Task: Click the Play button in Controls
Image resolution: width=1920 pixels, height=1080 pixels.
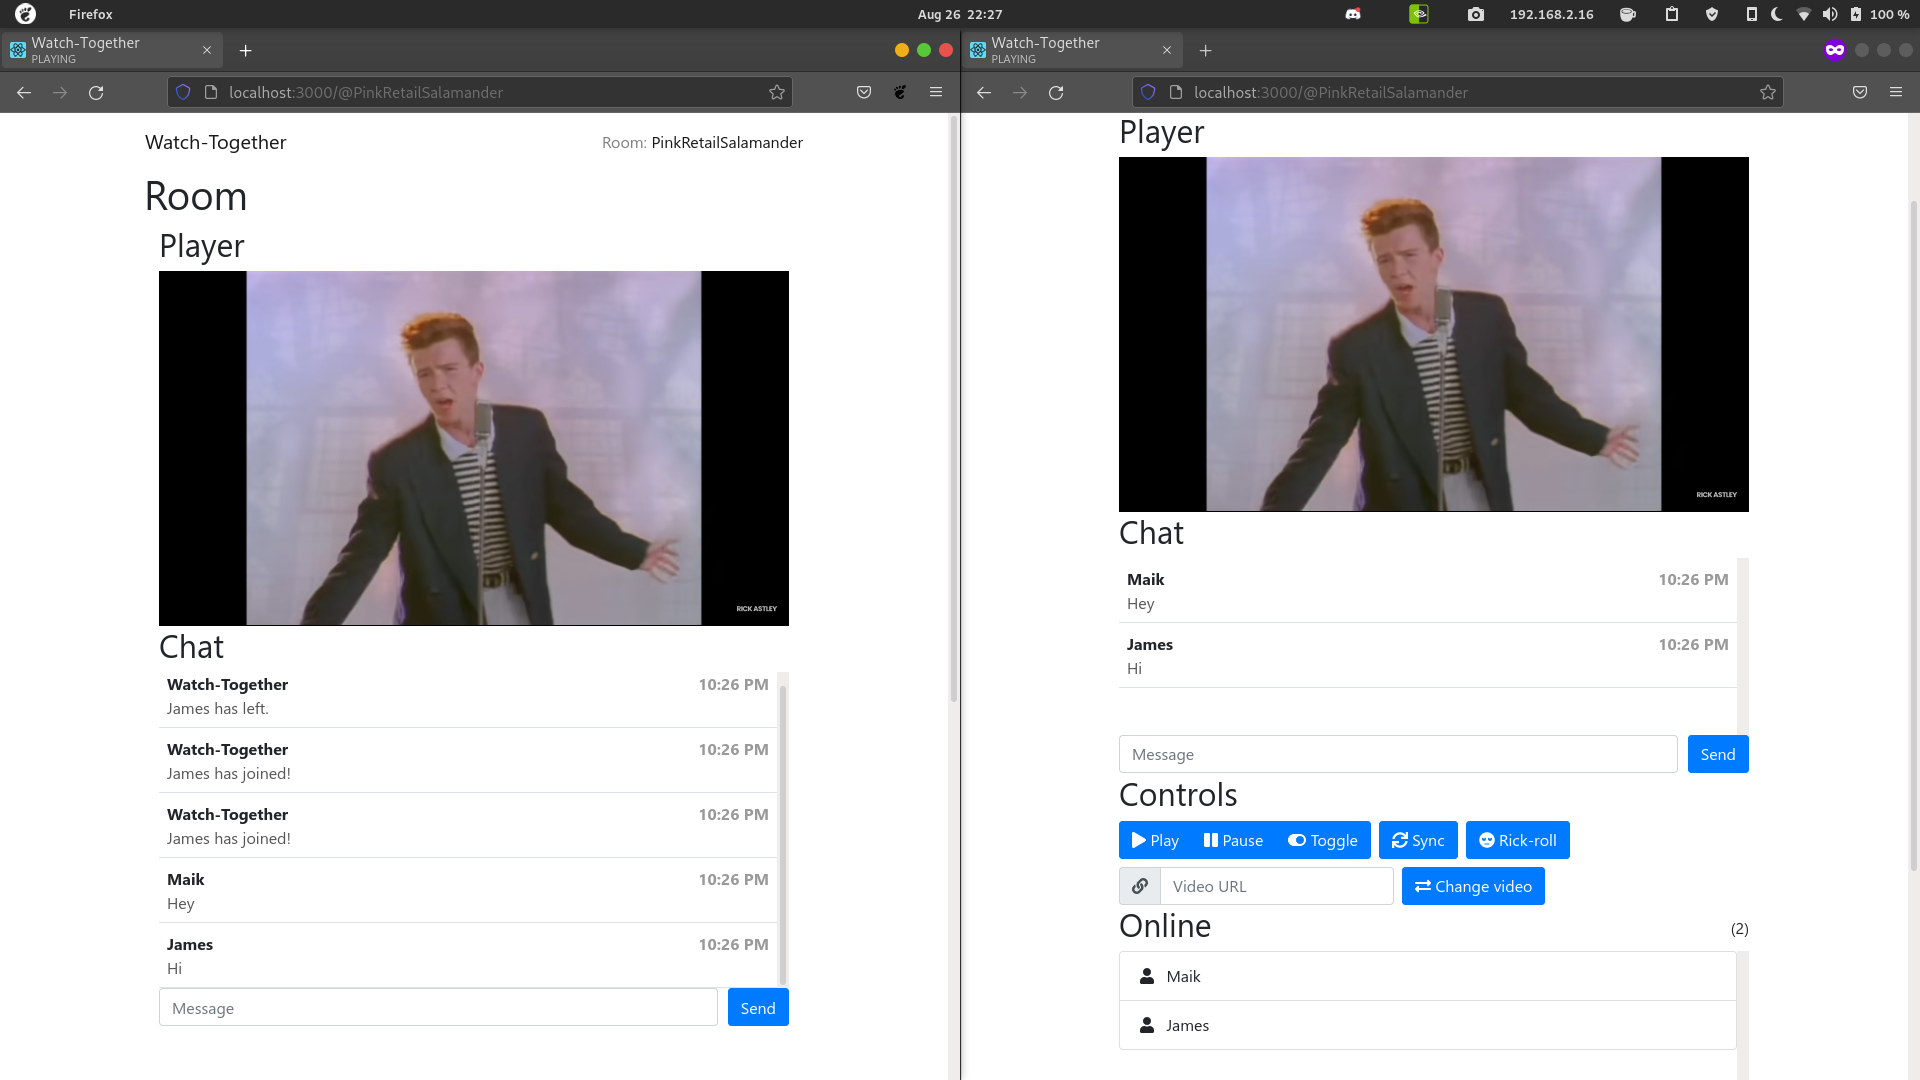Action: [x=1155, y=840]
